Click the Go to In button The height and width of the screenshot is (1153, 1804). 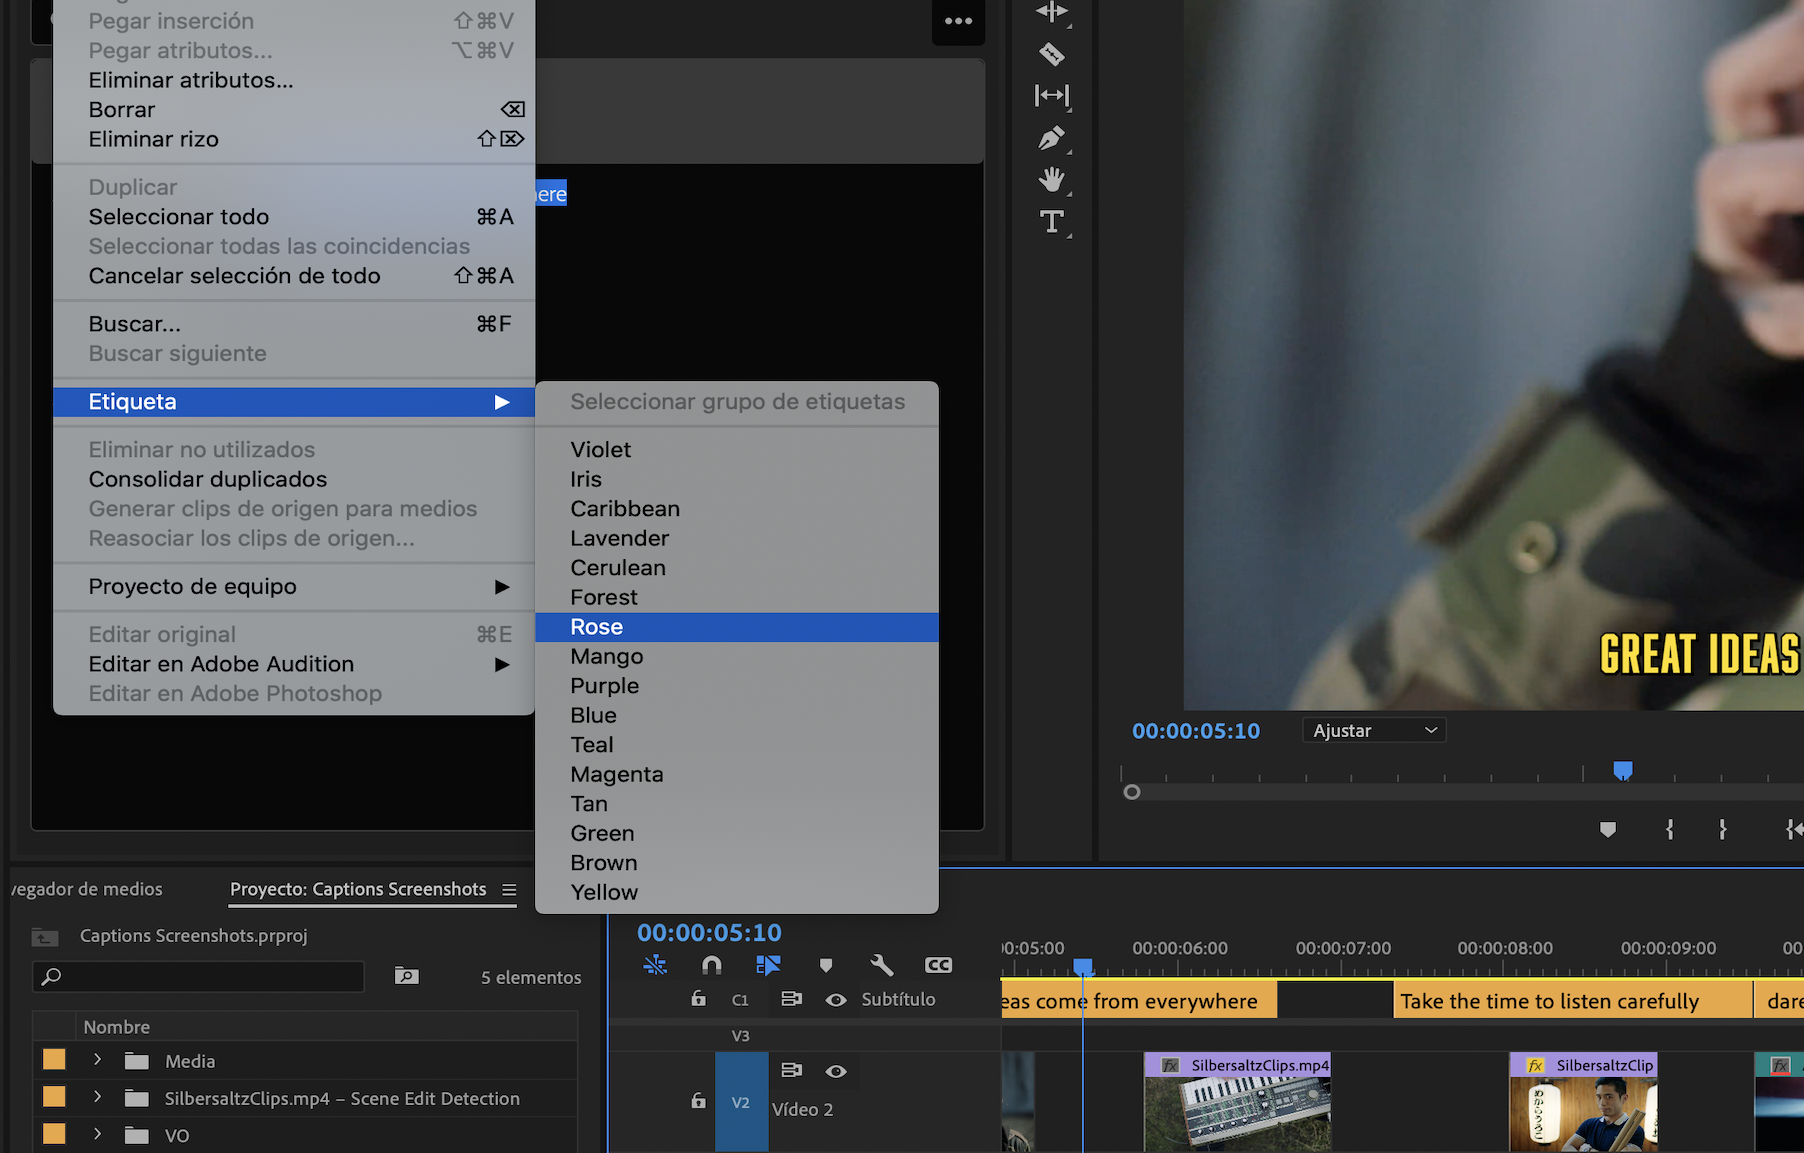[x=1793, y=829]
